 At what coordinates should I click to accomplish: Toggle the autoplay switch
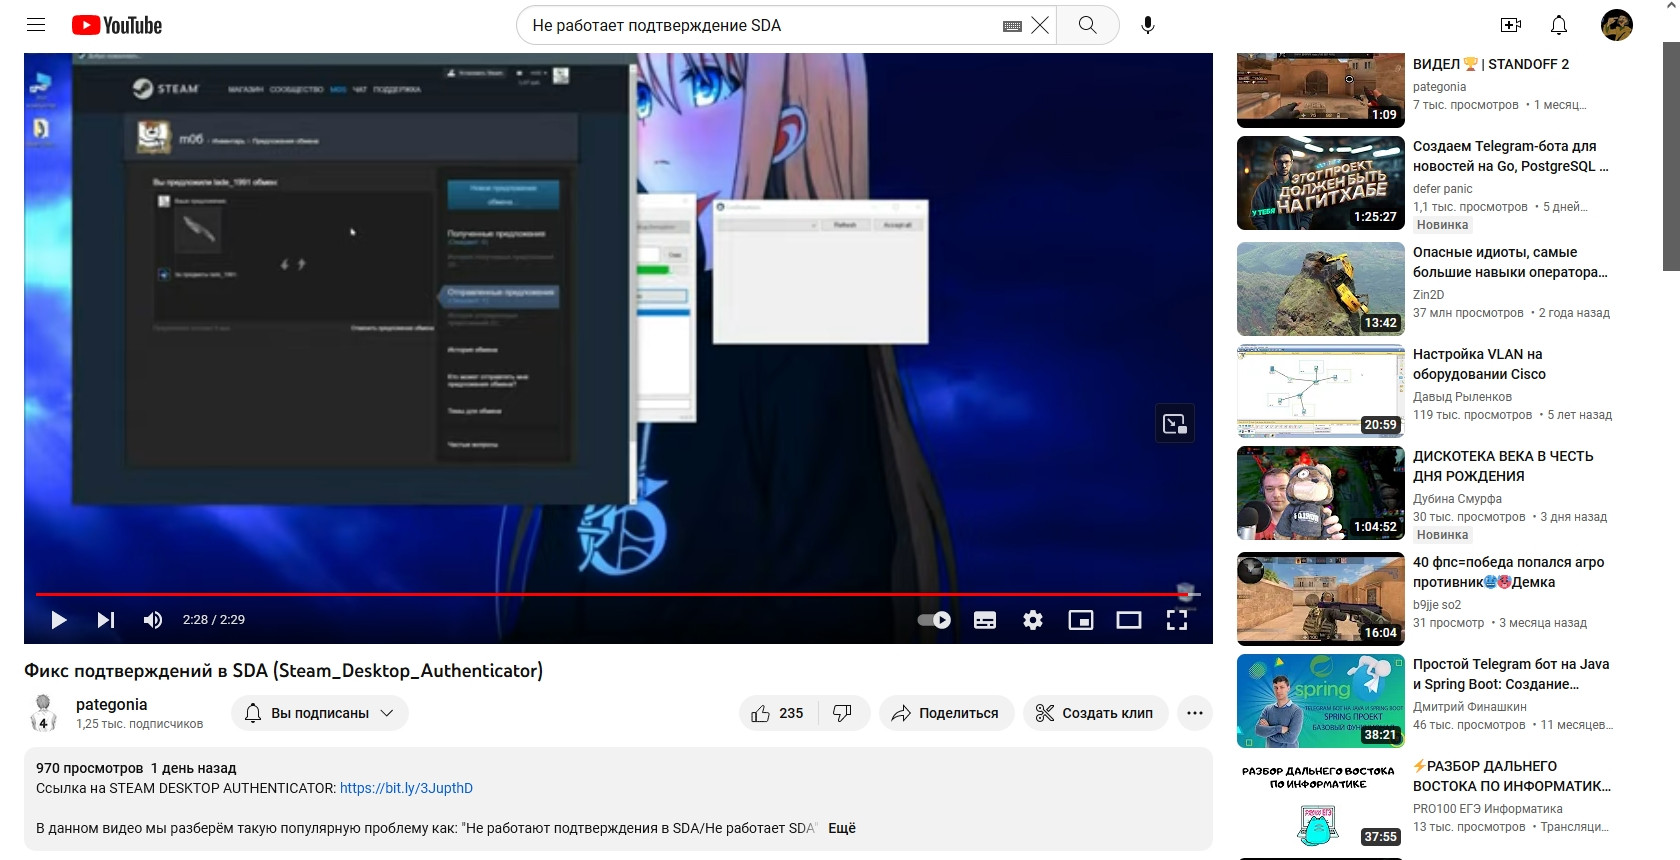(x=934, y=620)
